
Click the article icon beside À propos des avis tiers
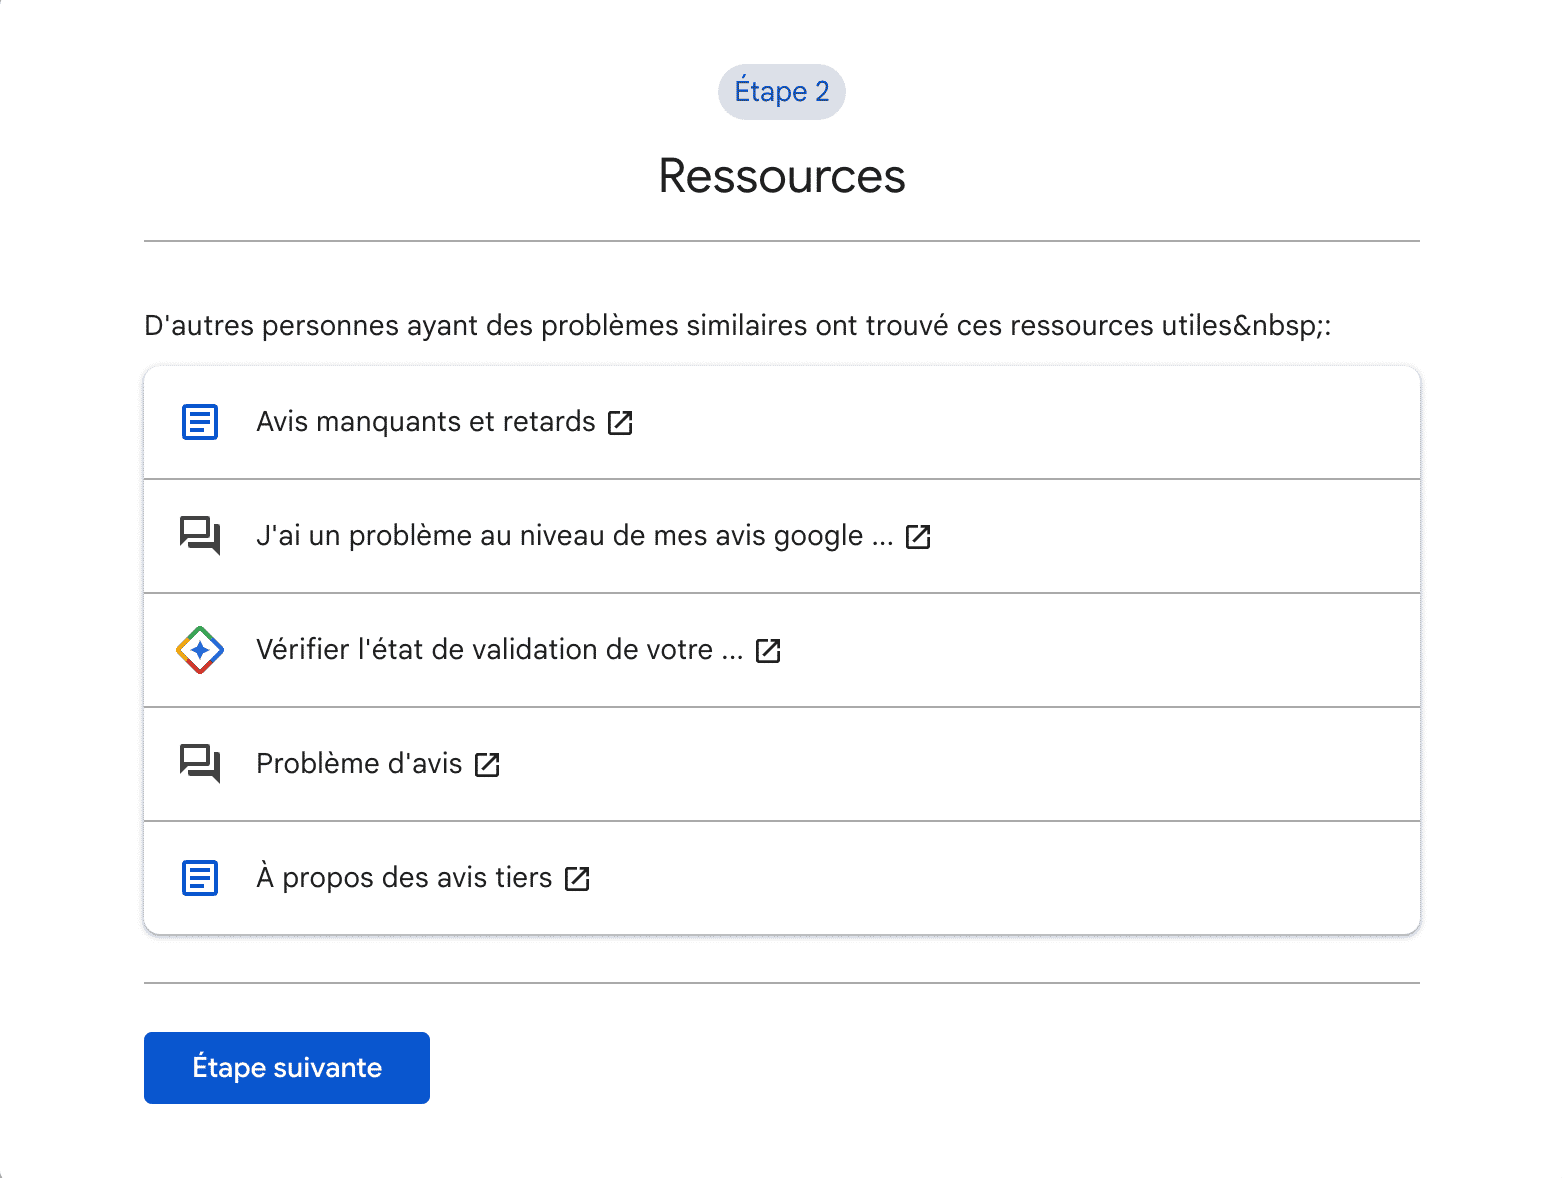pos(200,878)
